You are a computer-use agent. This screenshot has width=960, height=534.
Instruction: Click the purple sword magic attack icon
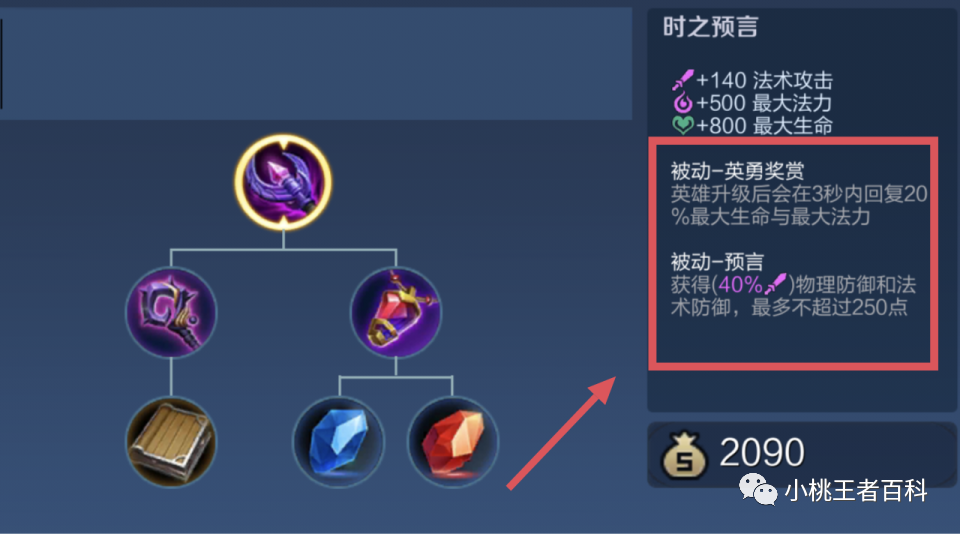click(x=683, y=80)
